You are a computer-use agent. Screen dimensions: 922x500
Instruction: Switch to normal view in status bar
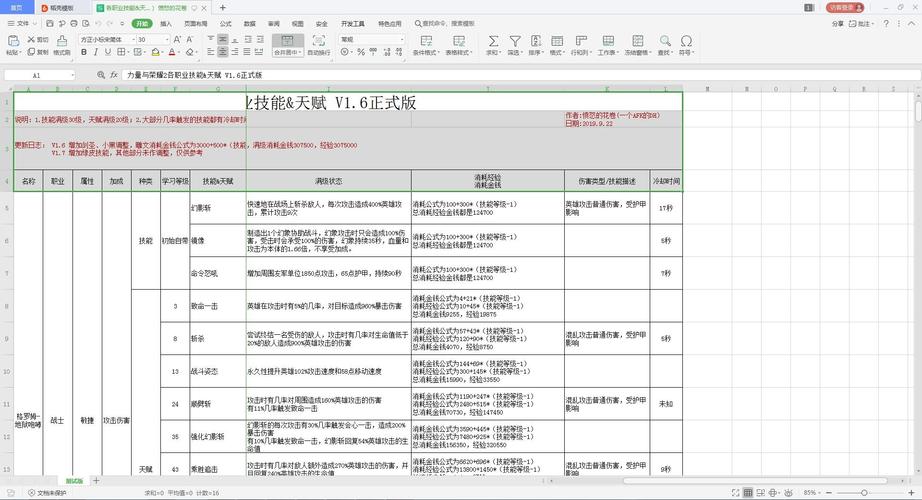pos(748,493)
